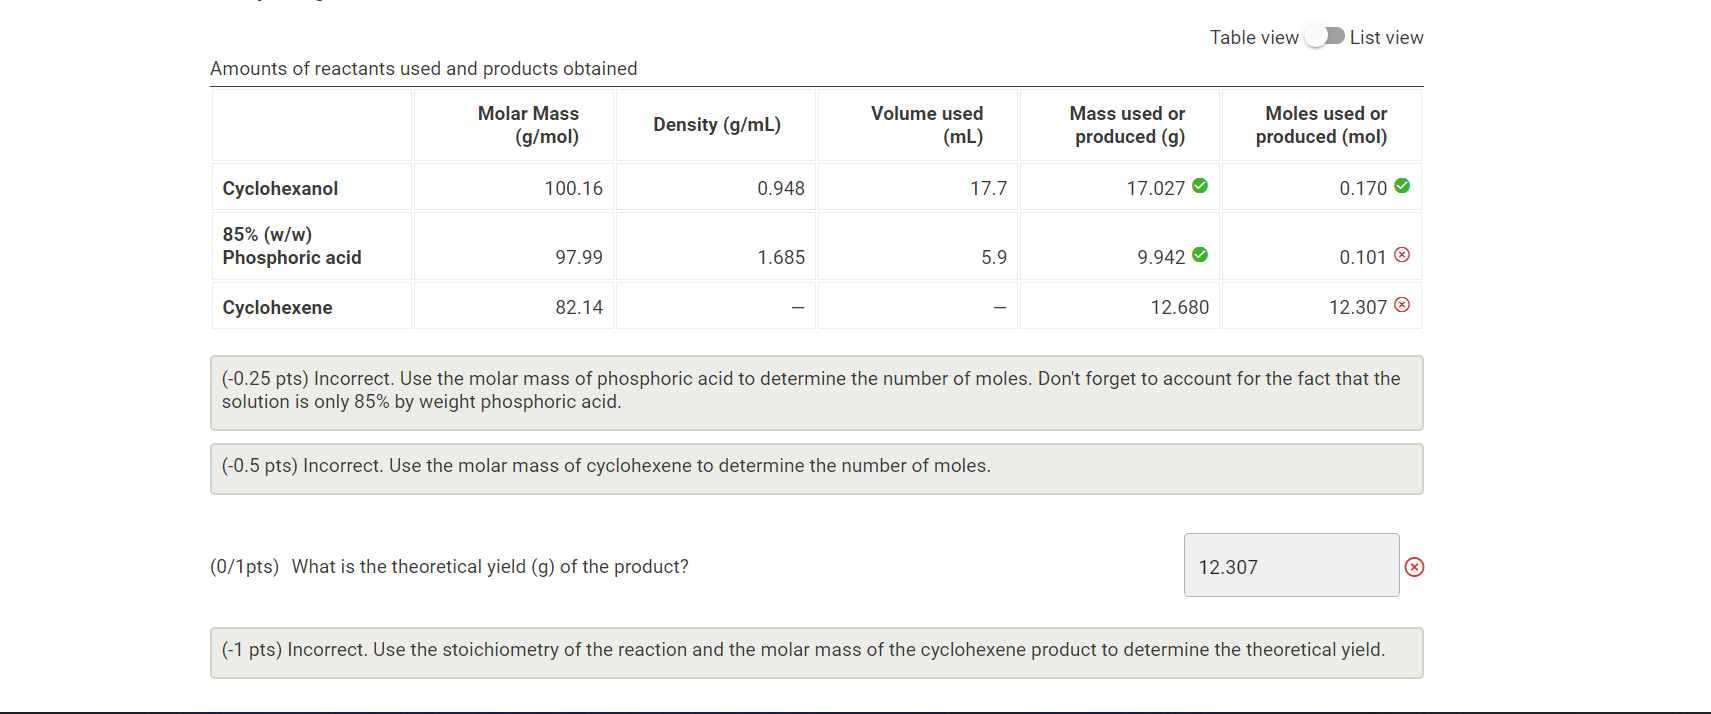
Task: Click the List view label
Action: 1387,37
